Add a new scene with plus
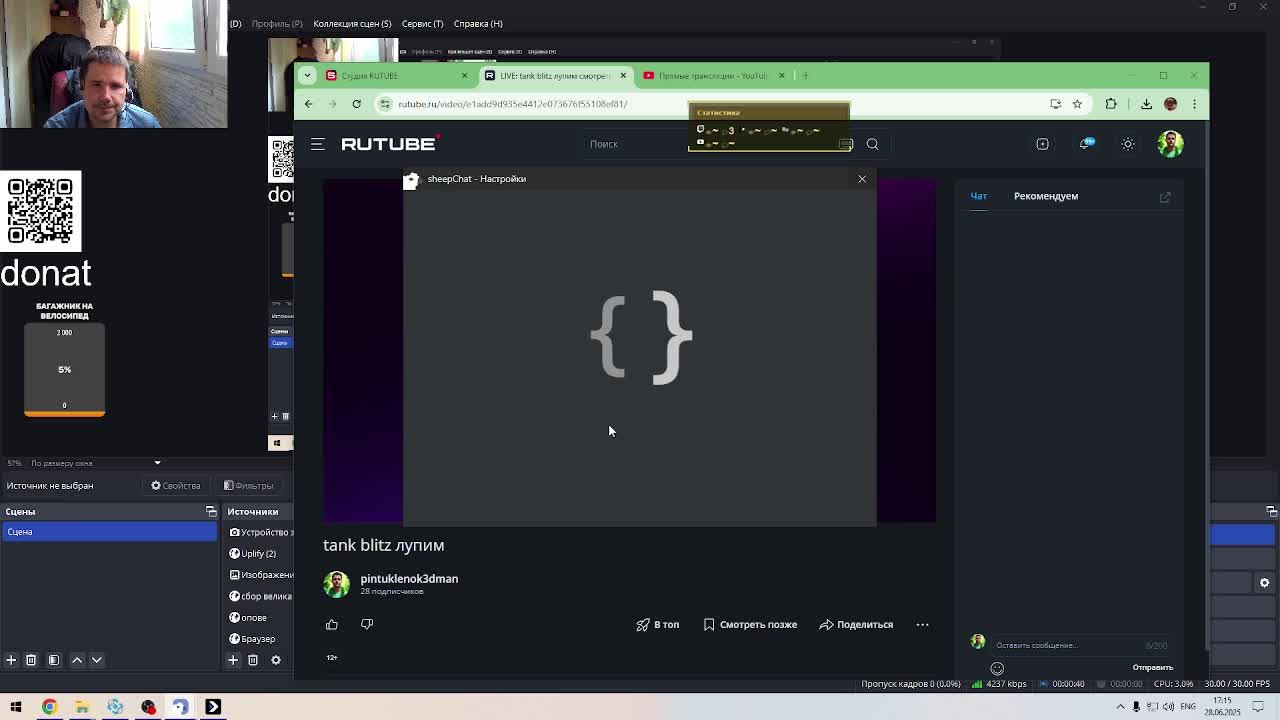The image size is (1280, 720). [x=11, y=660]
